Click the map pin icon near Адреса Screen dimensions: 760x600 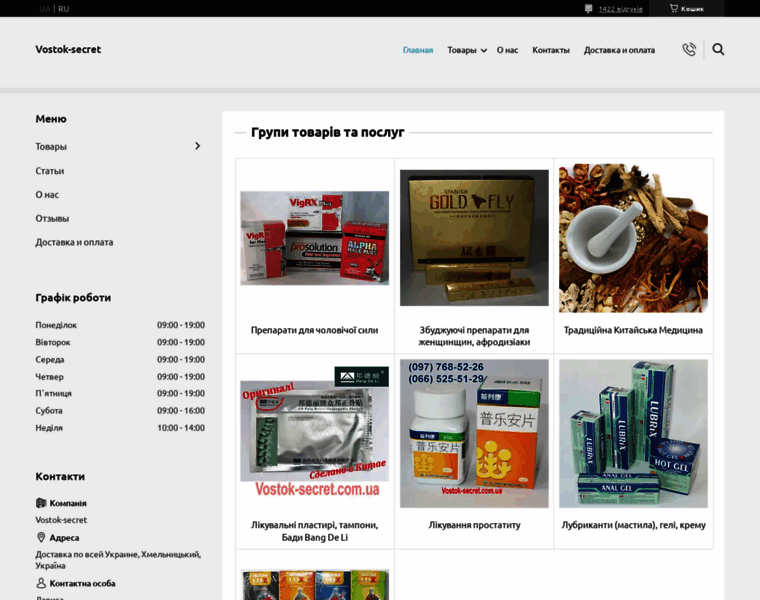(41, 537)
